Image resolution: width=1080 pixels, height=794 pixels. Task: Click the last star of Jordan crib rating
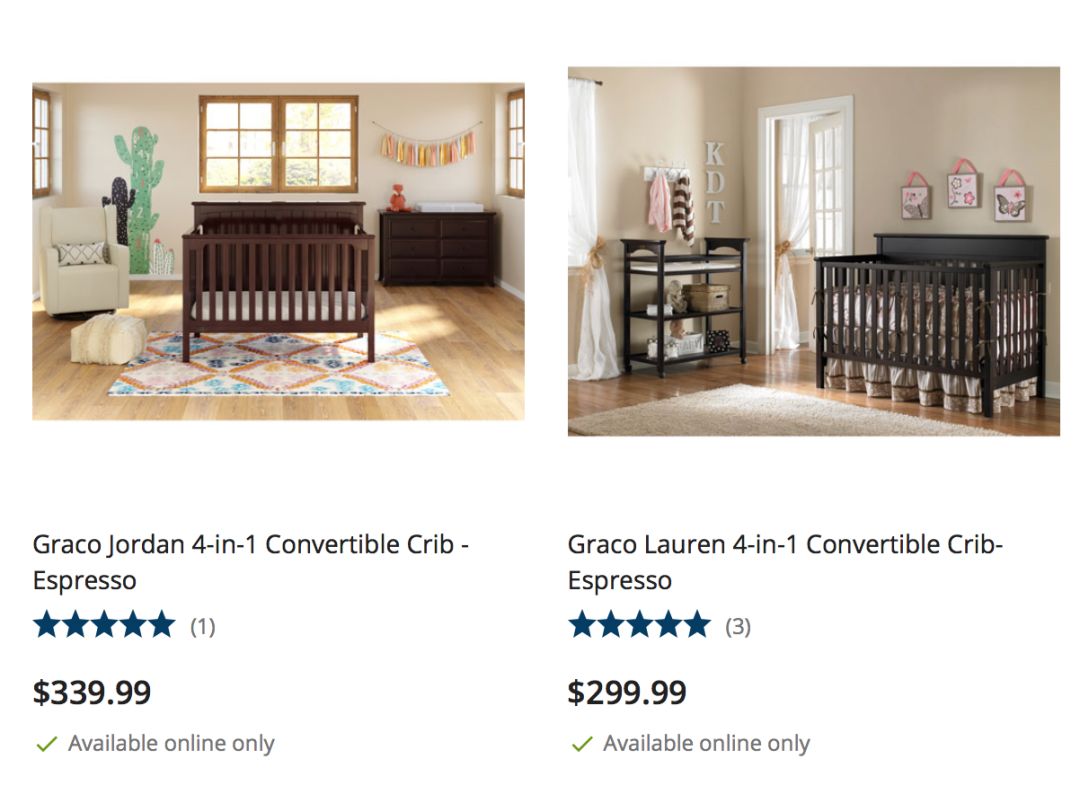click(161, 625)
